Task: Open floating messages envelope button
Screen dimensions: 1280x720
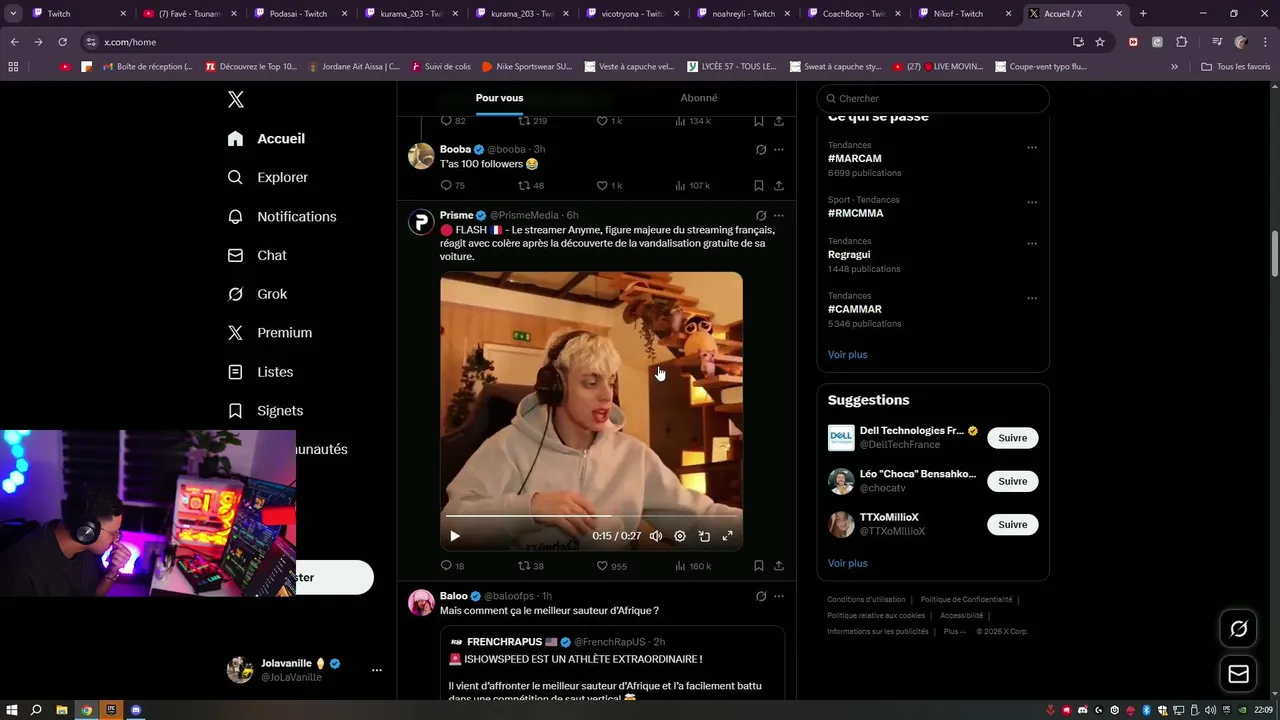Action: tap(1238, 674)
